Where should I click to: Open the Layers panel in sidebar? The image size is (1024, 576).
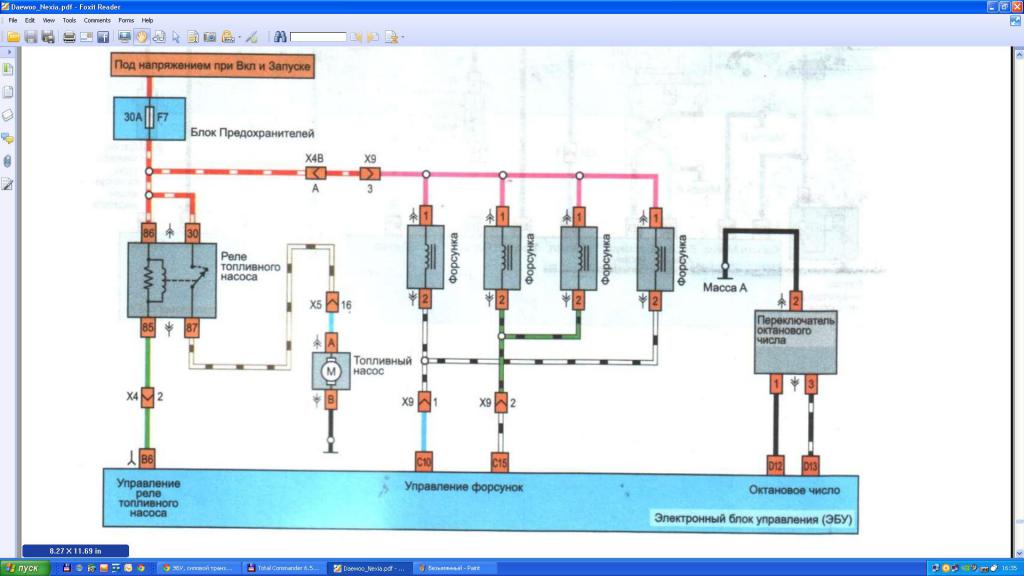point(8,115)
